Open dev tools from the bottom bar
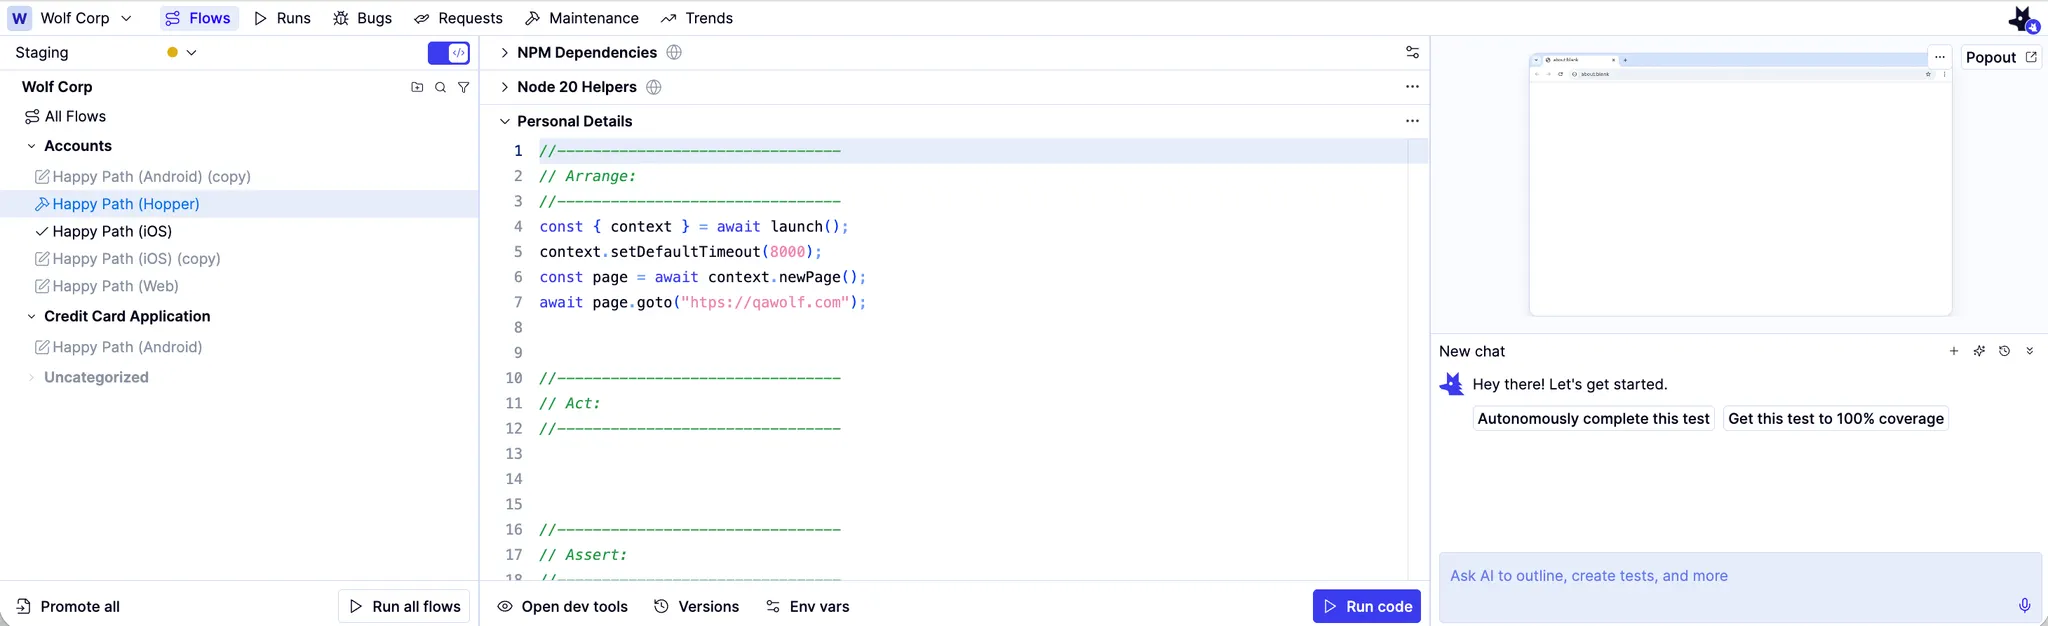The image size is (2048, 626). click(563, 606)
